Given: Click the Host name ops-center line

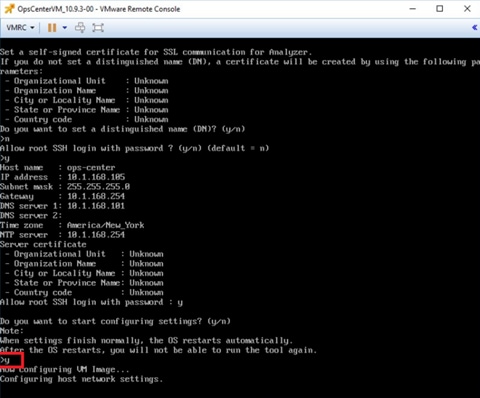Looking at the screenshot, I should 58,167.
